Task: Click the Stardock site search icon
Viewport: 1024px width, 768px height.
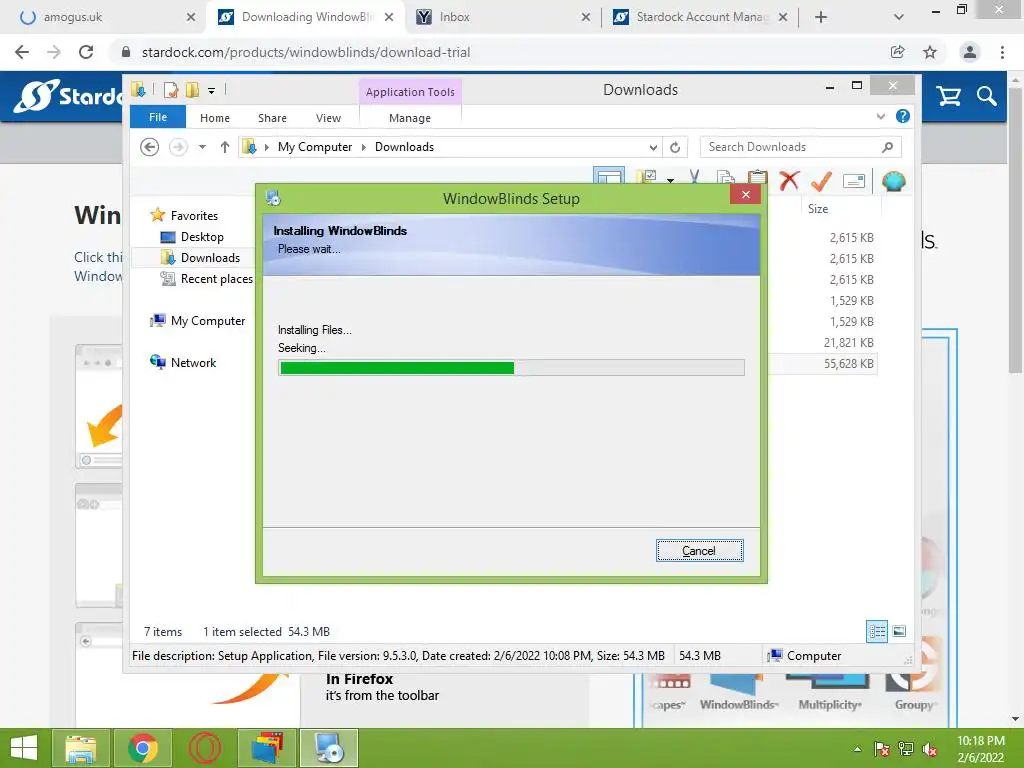Action: [x=987, y=97]
